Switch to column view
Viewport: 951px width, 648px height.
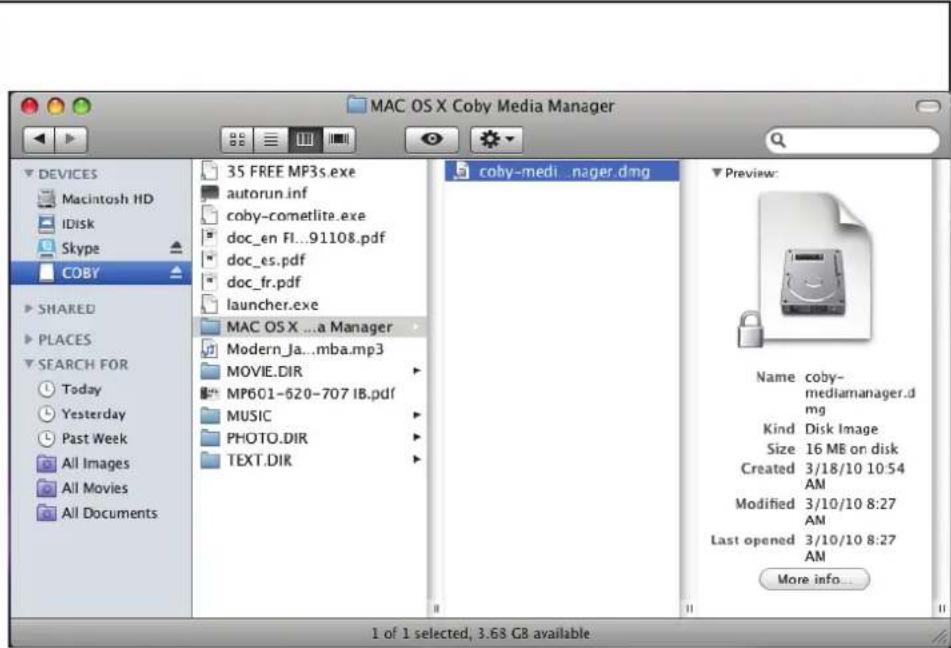pos(305,140)
